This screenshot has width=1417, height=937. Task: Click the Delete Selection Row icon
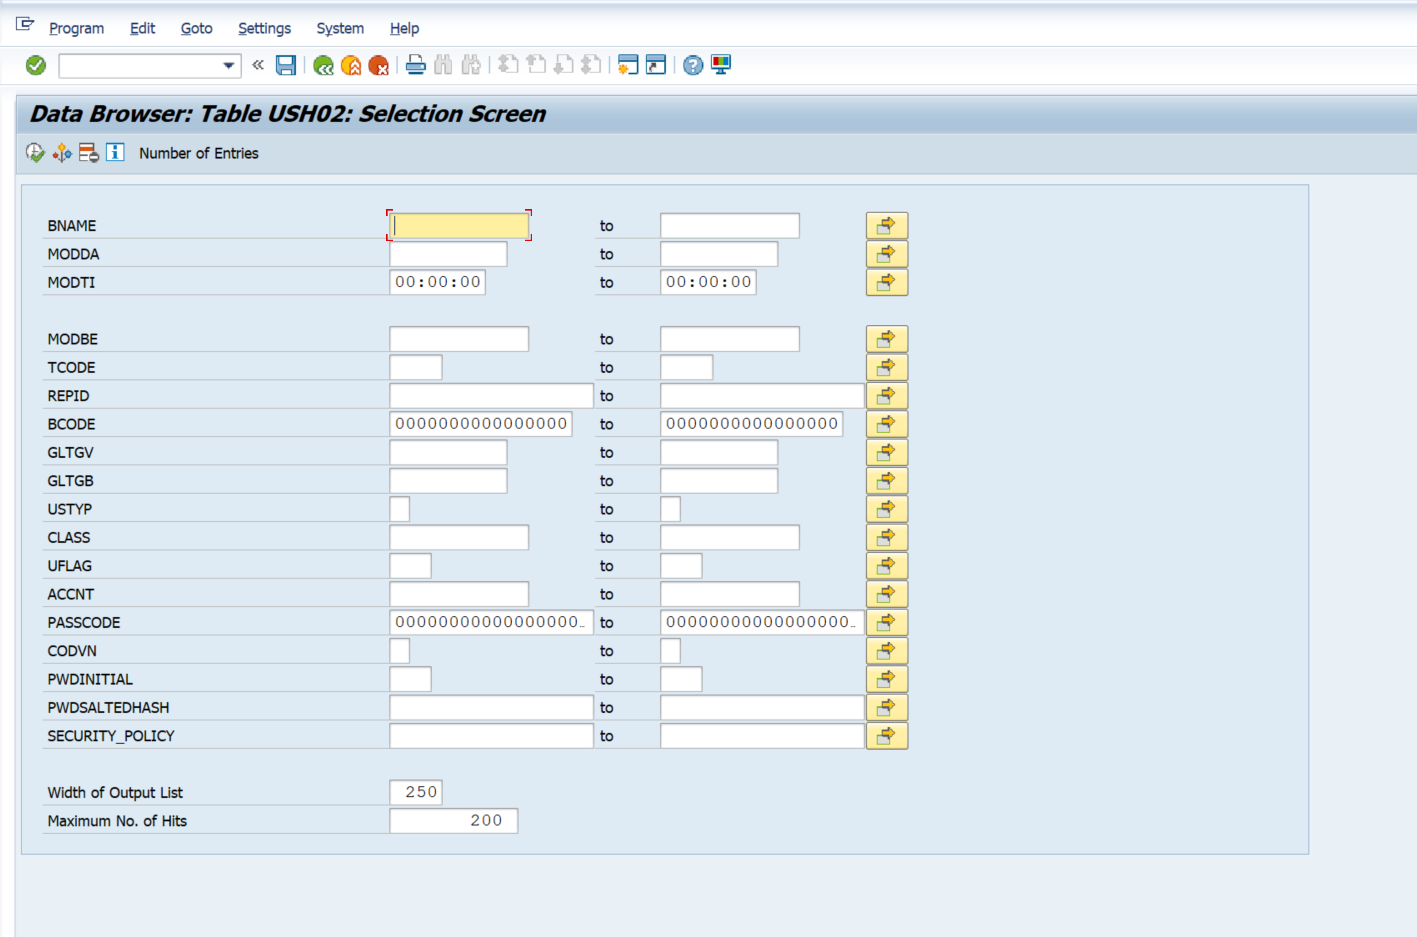89,153
